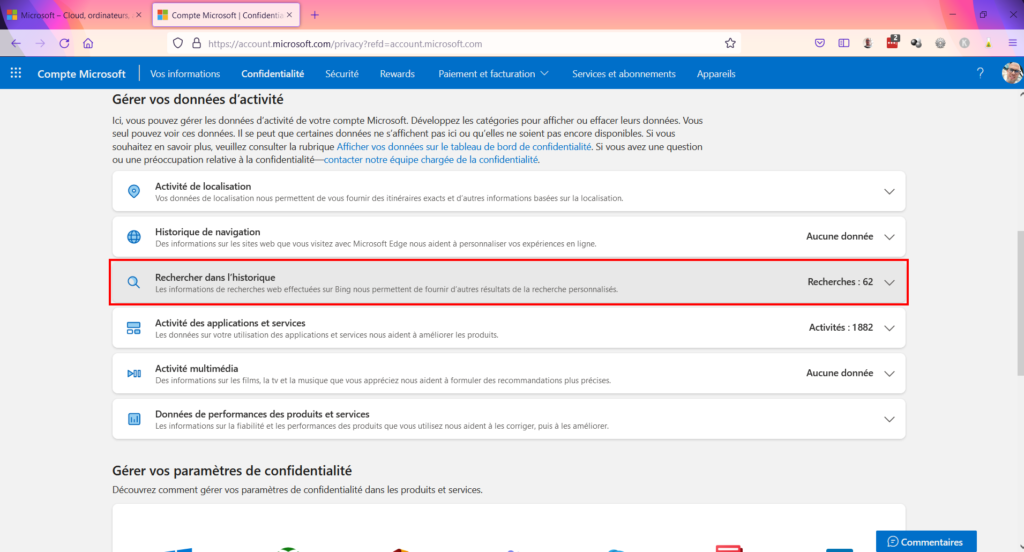Click the site padlock icon in address bar

(197, 44)
